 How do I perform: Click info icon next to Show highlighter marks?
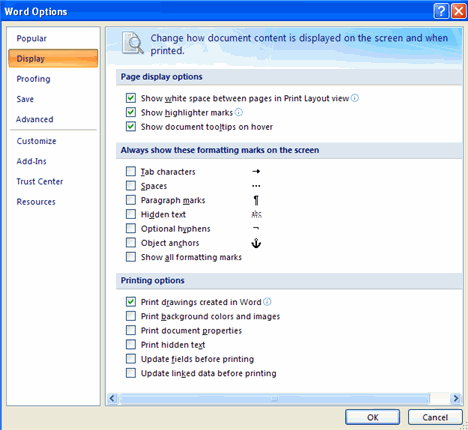[x=239, y=112]
